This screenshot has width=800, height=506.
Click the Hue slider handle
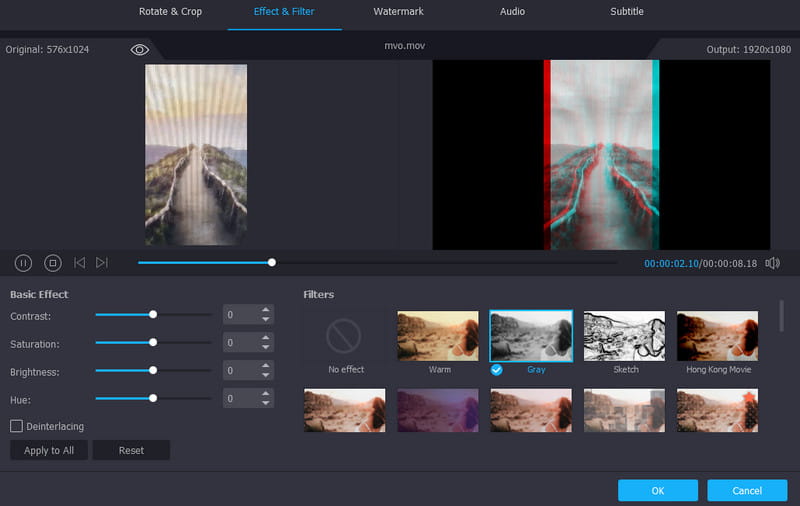[153, 398]
